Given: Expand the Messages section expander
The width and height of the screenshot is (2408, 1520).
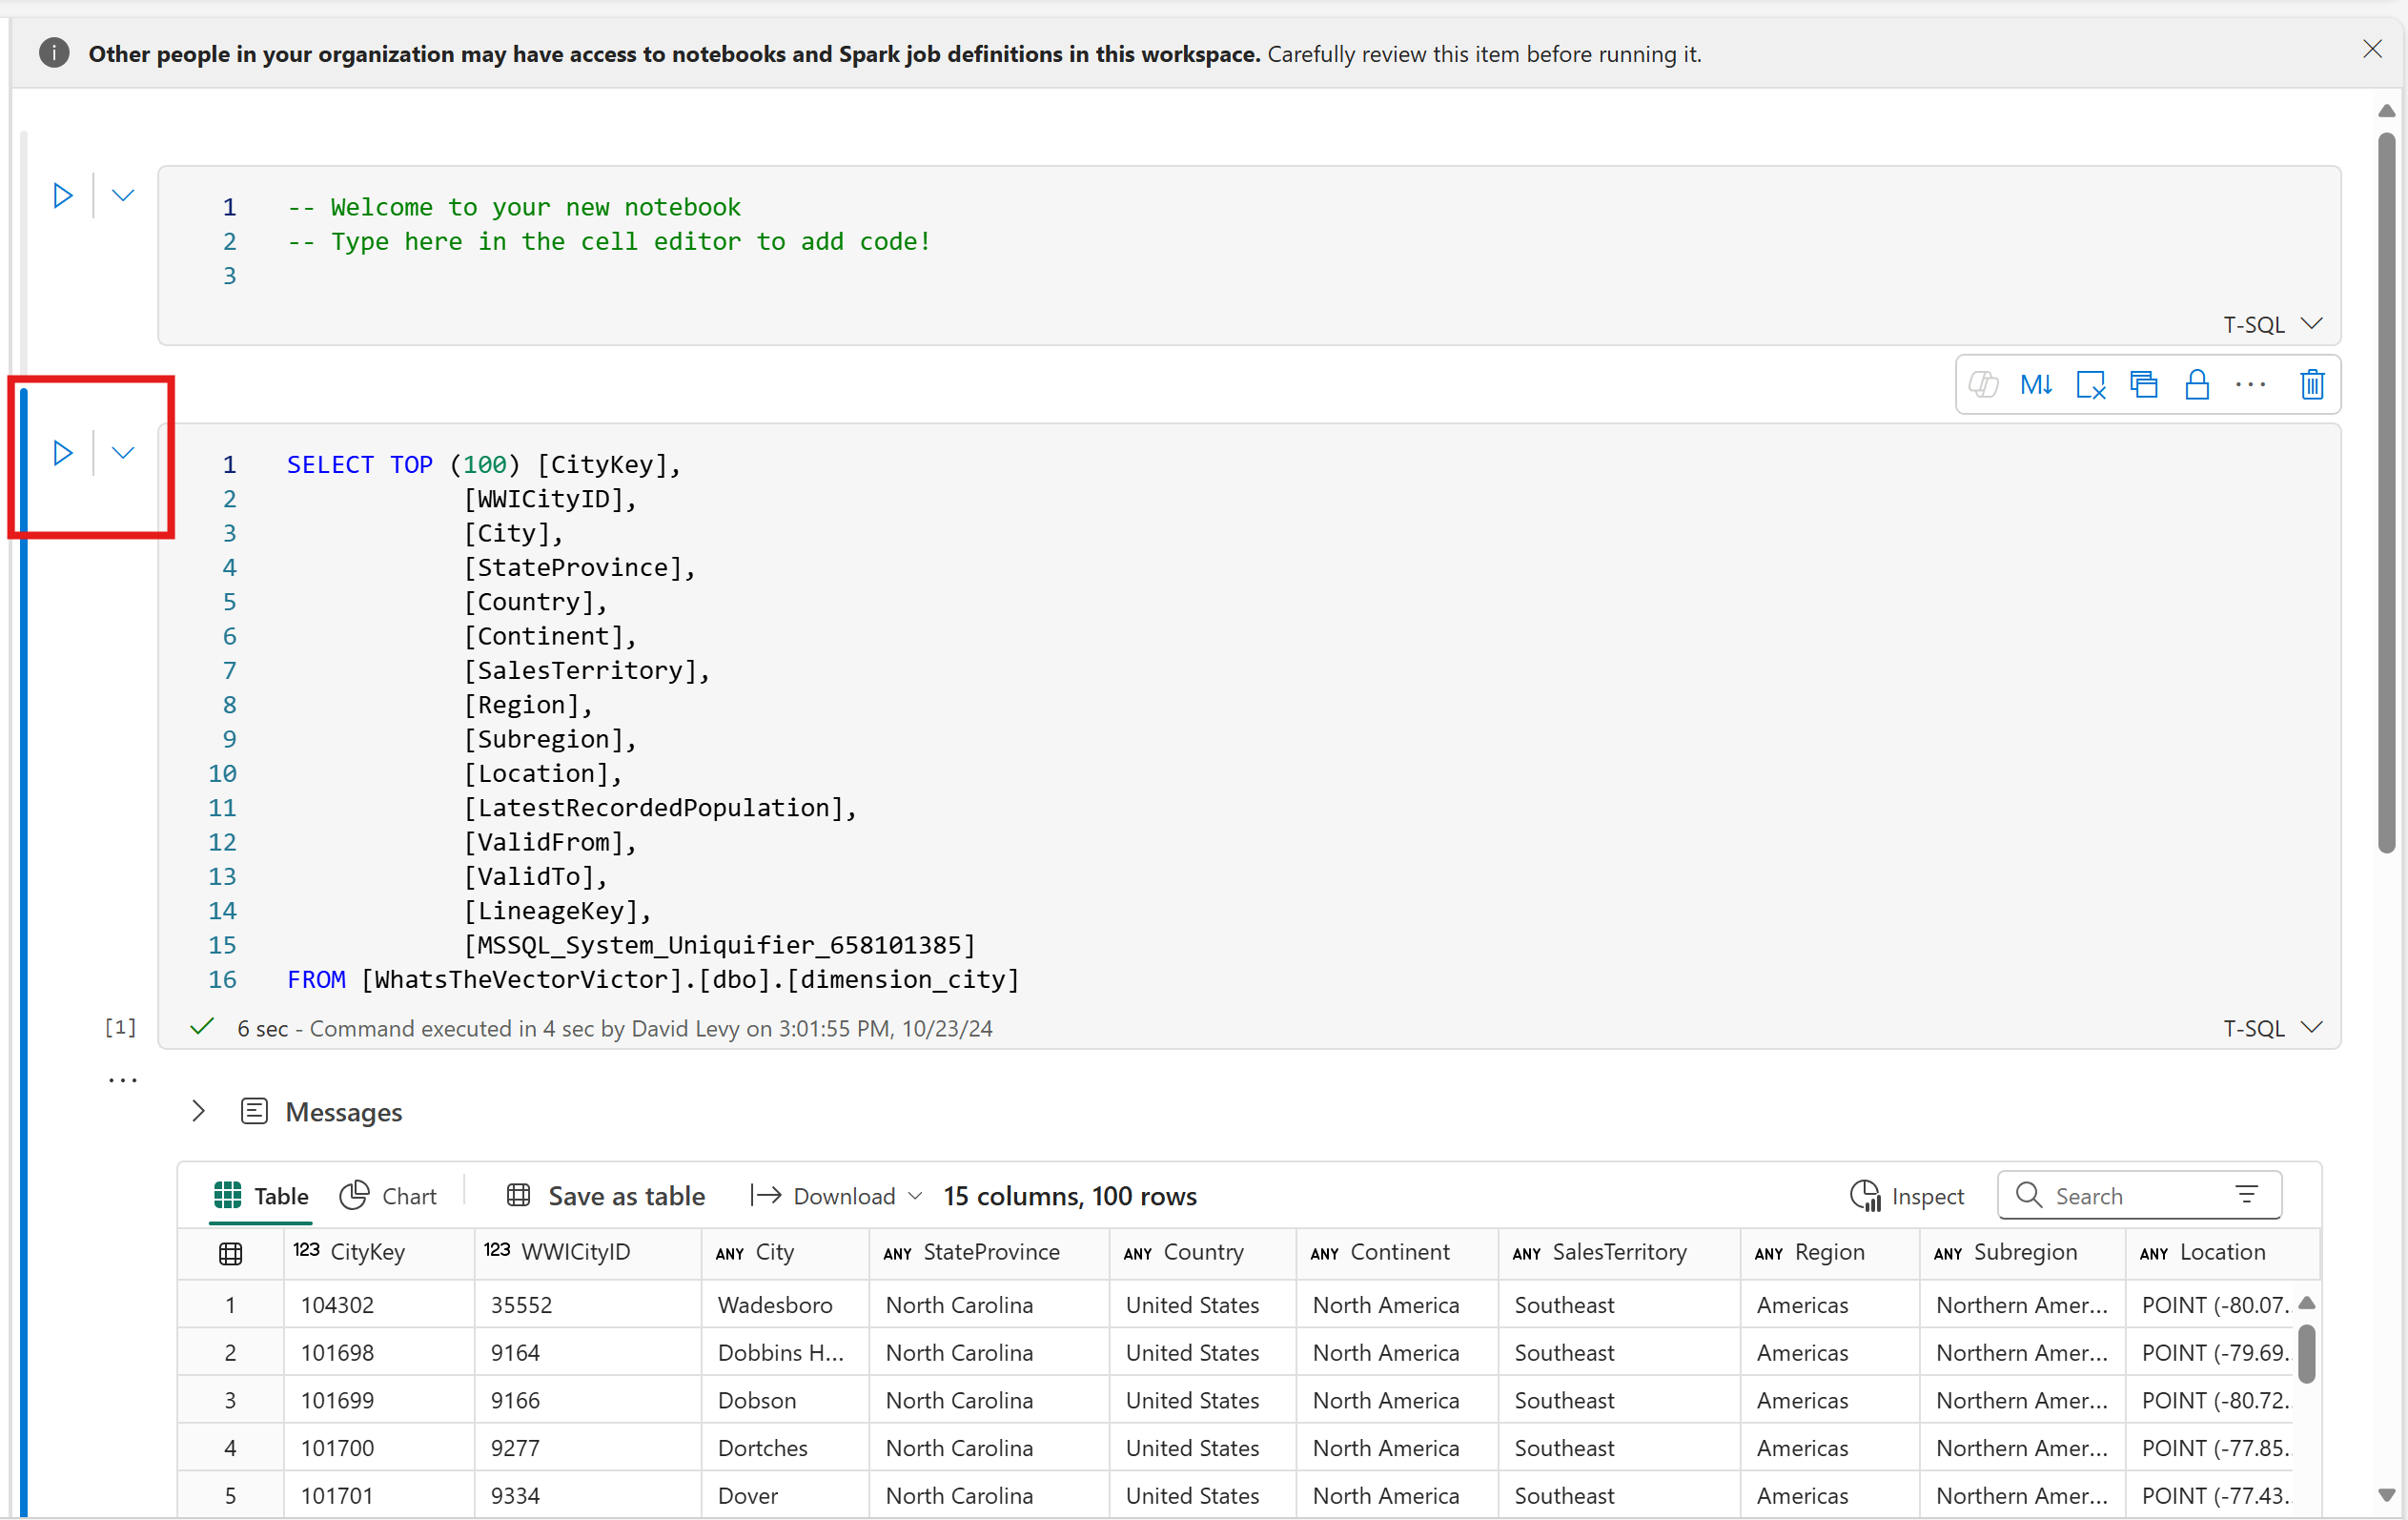Looking at the screenshot, I should [x=199, y=1110].
